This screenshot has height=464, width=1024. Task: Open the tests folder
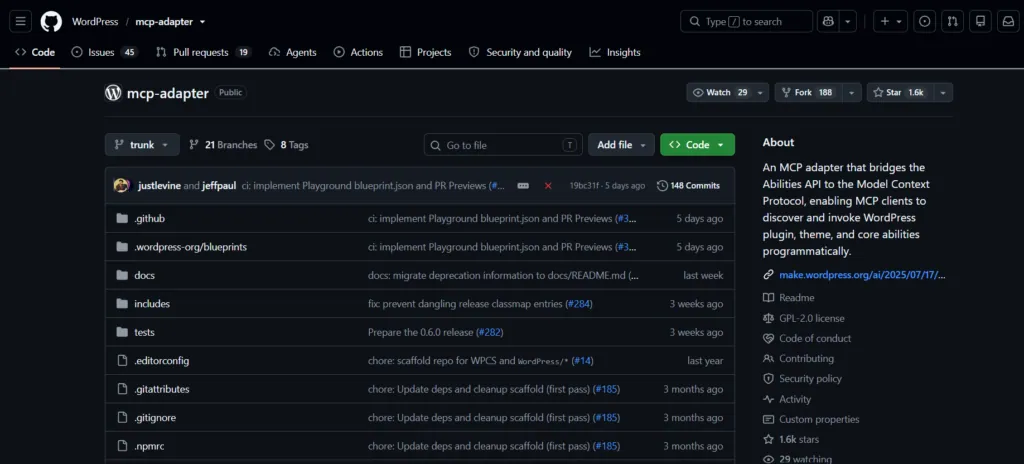[x=144, y=332]
